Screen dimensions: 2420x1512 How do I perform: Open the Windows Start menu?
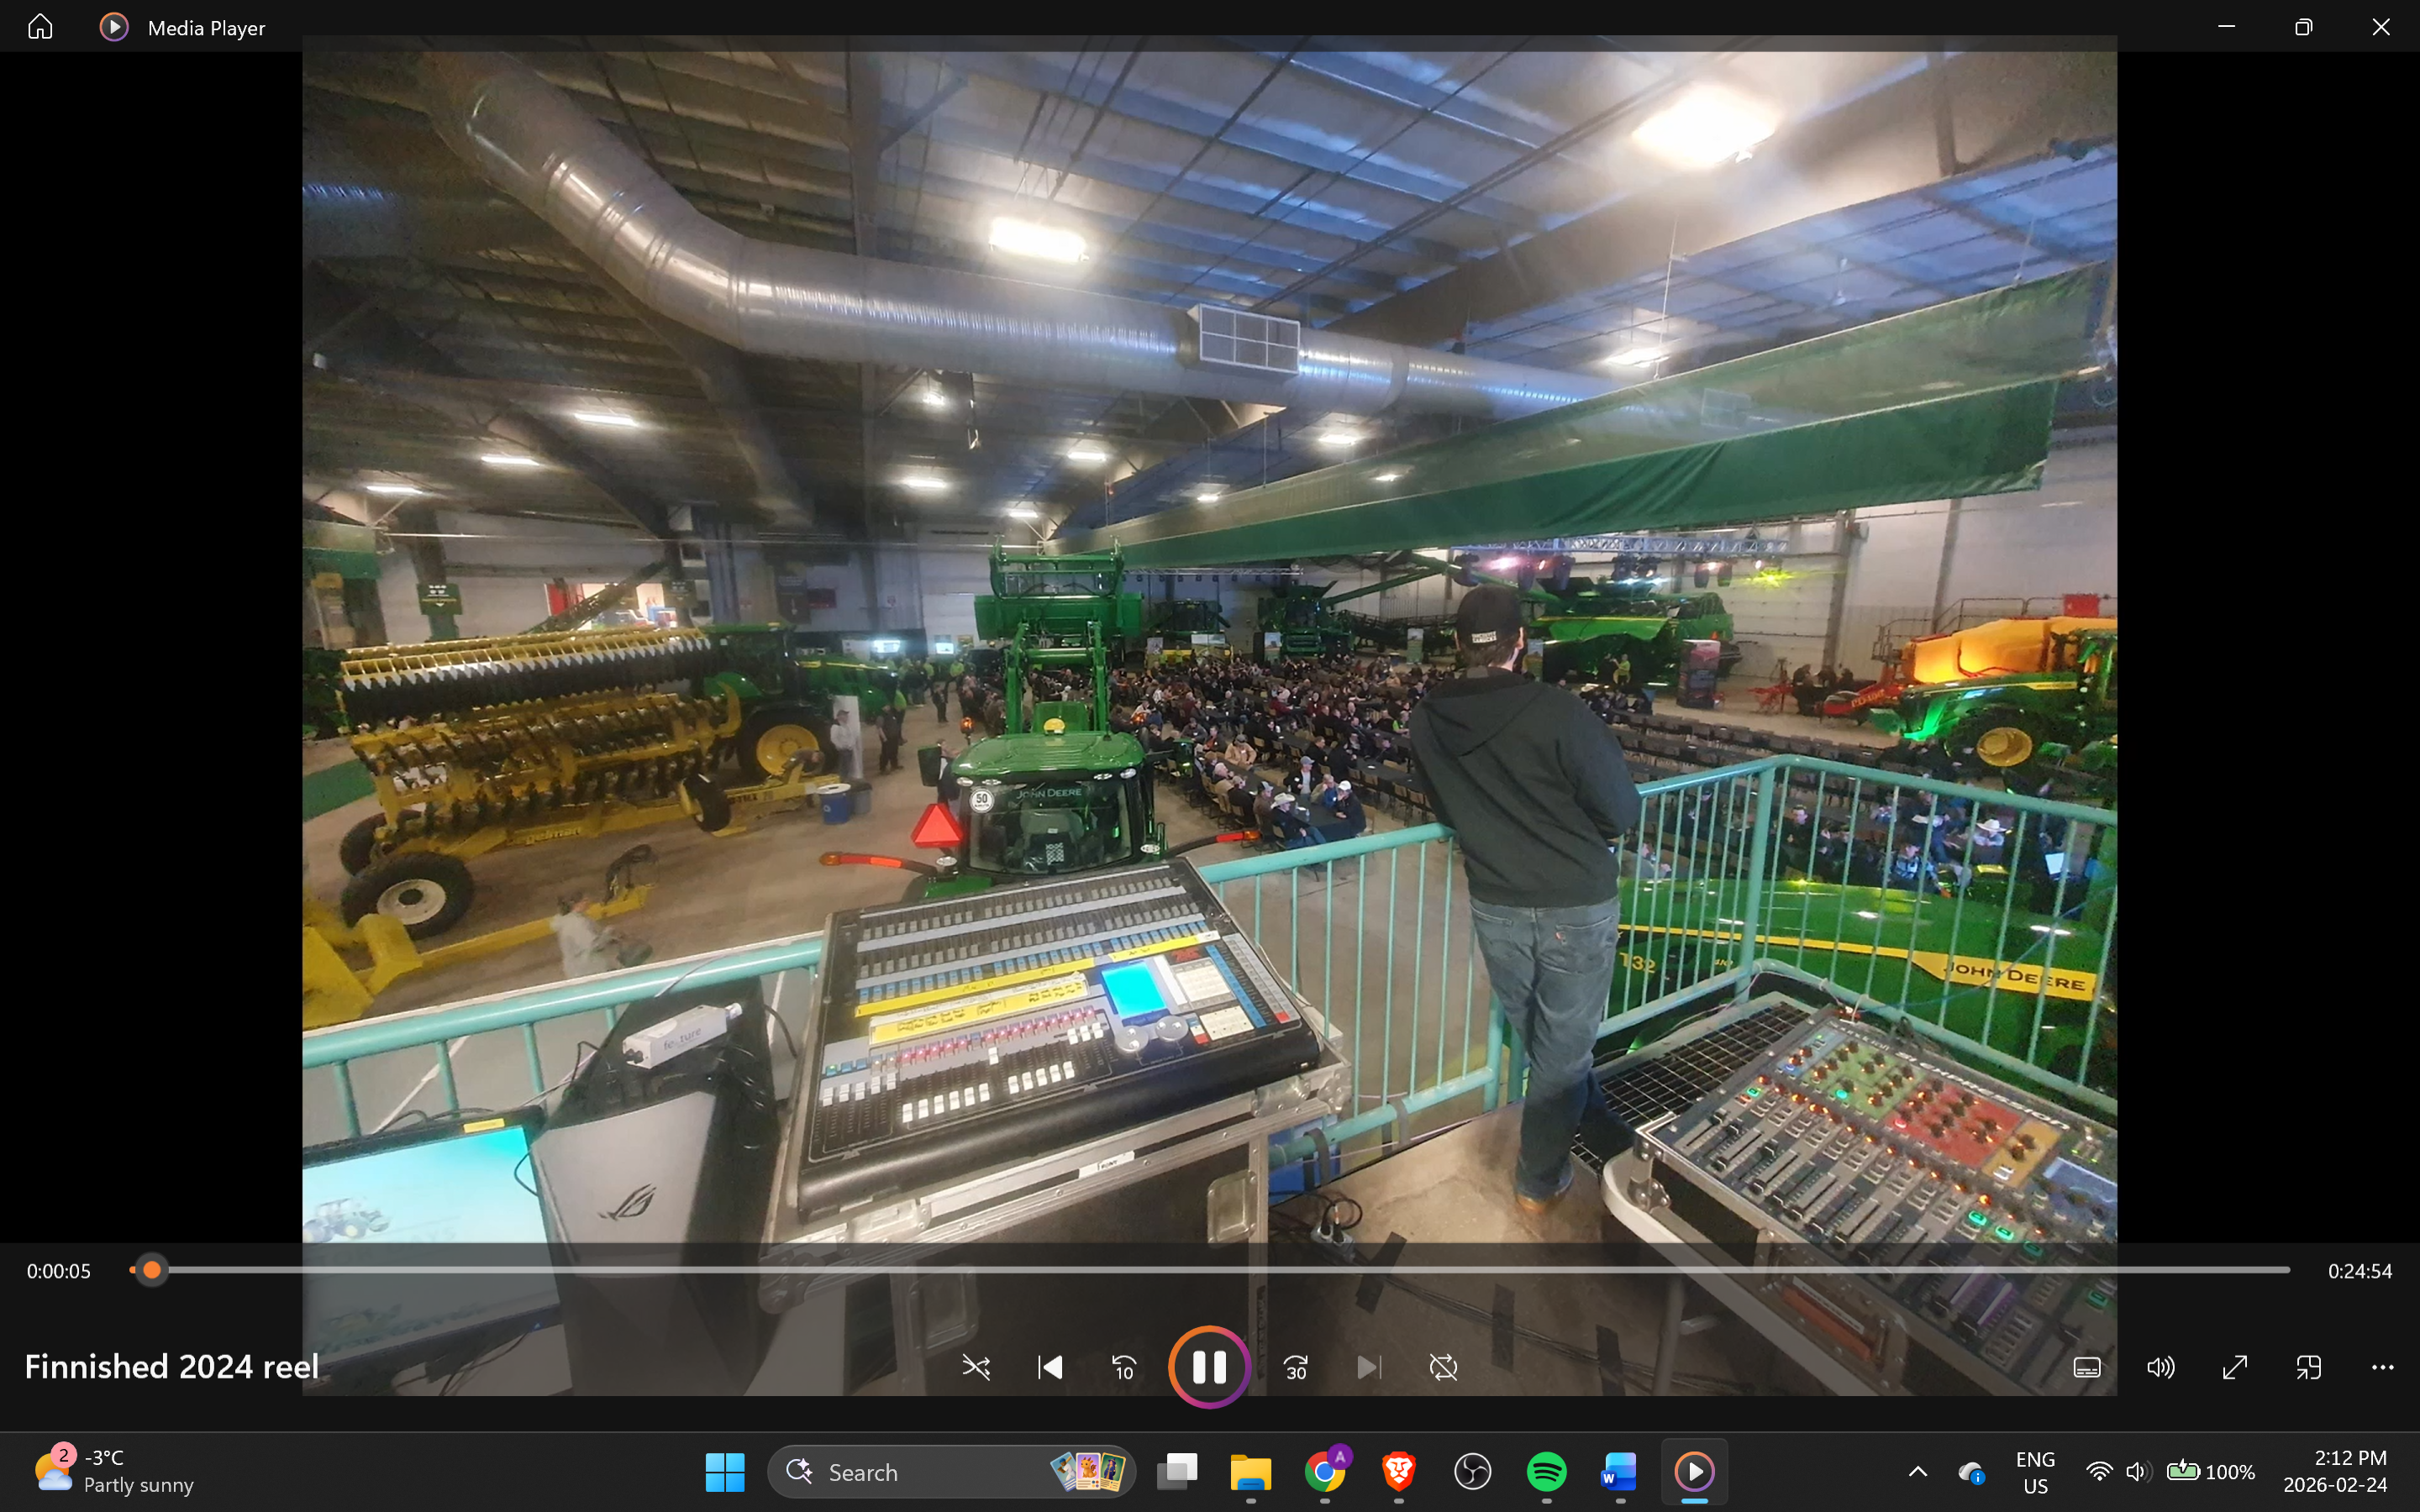click(724, 1472)
